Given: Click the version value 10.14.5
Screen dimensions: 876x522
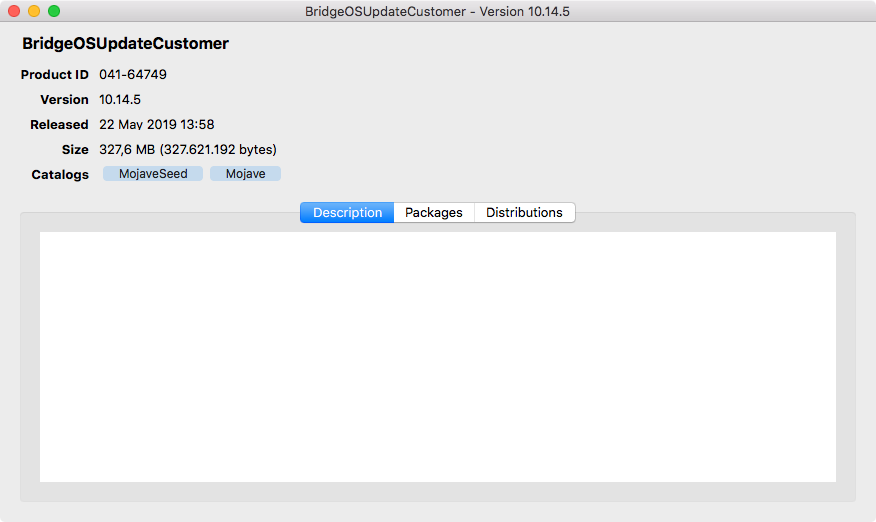Looking at the screenshot, I should (120, 99).
